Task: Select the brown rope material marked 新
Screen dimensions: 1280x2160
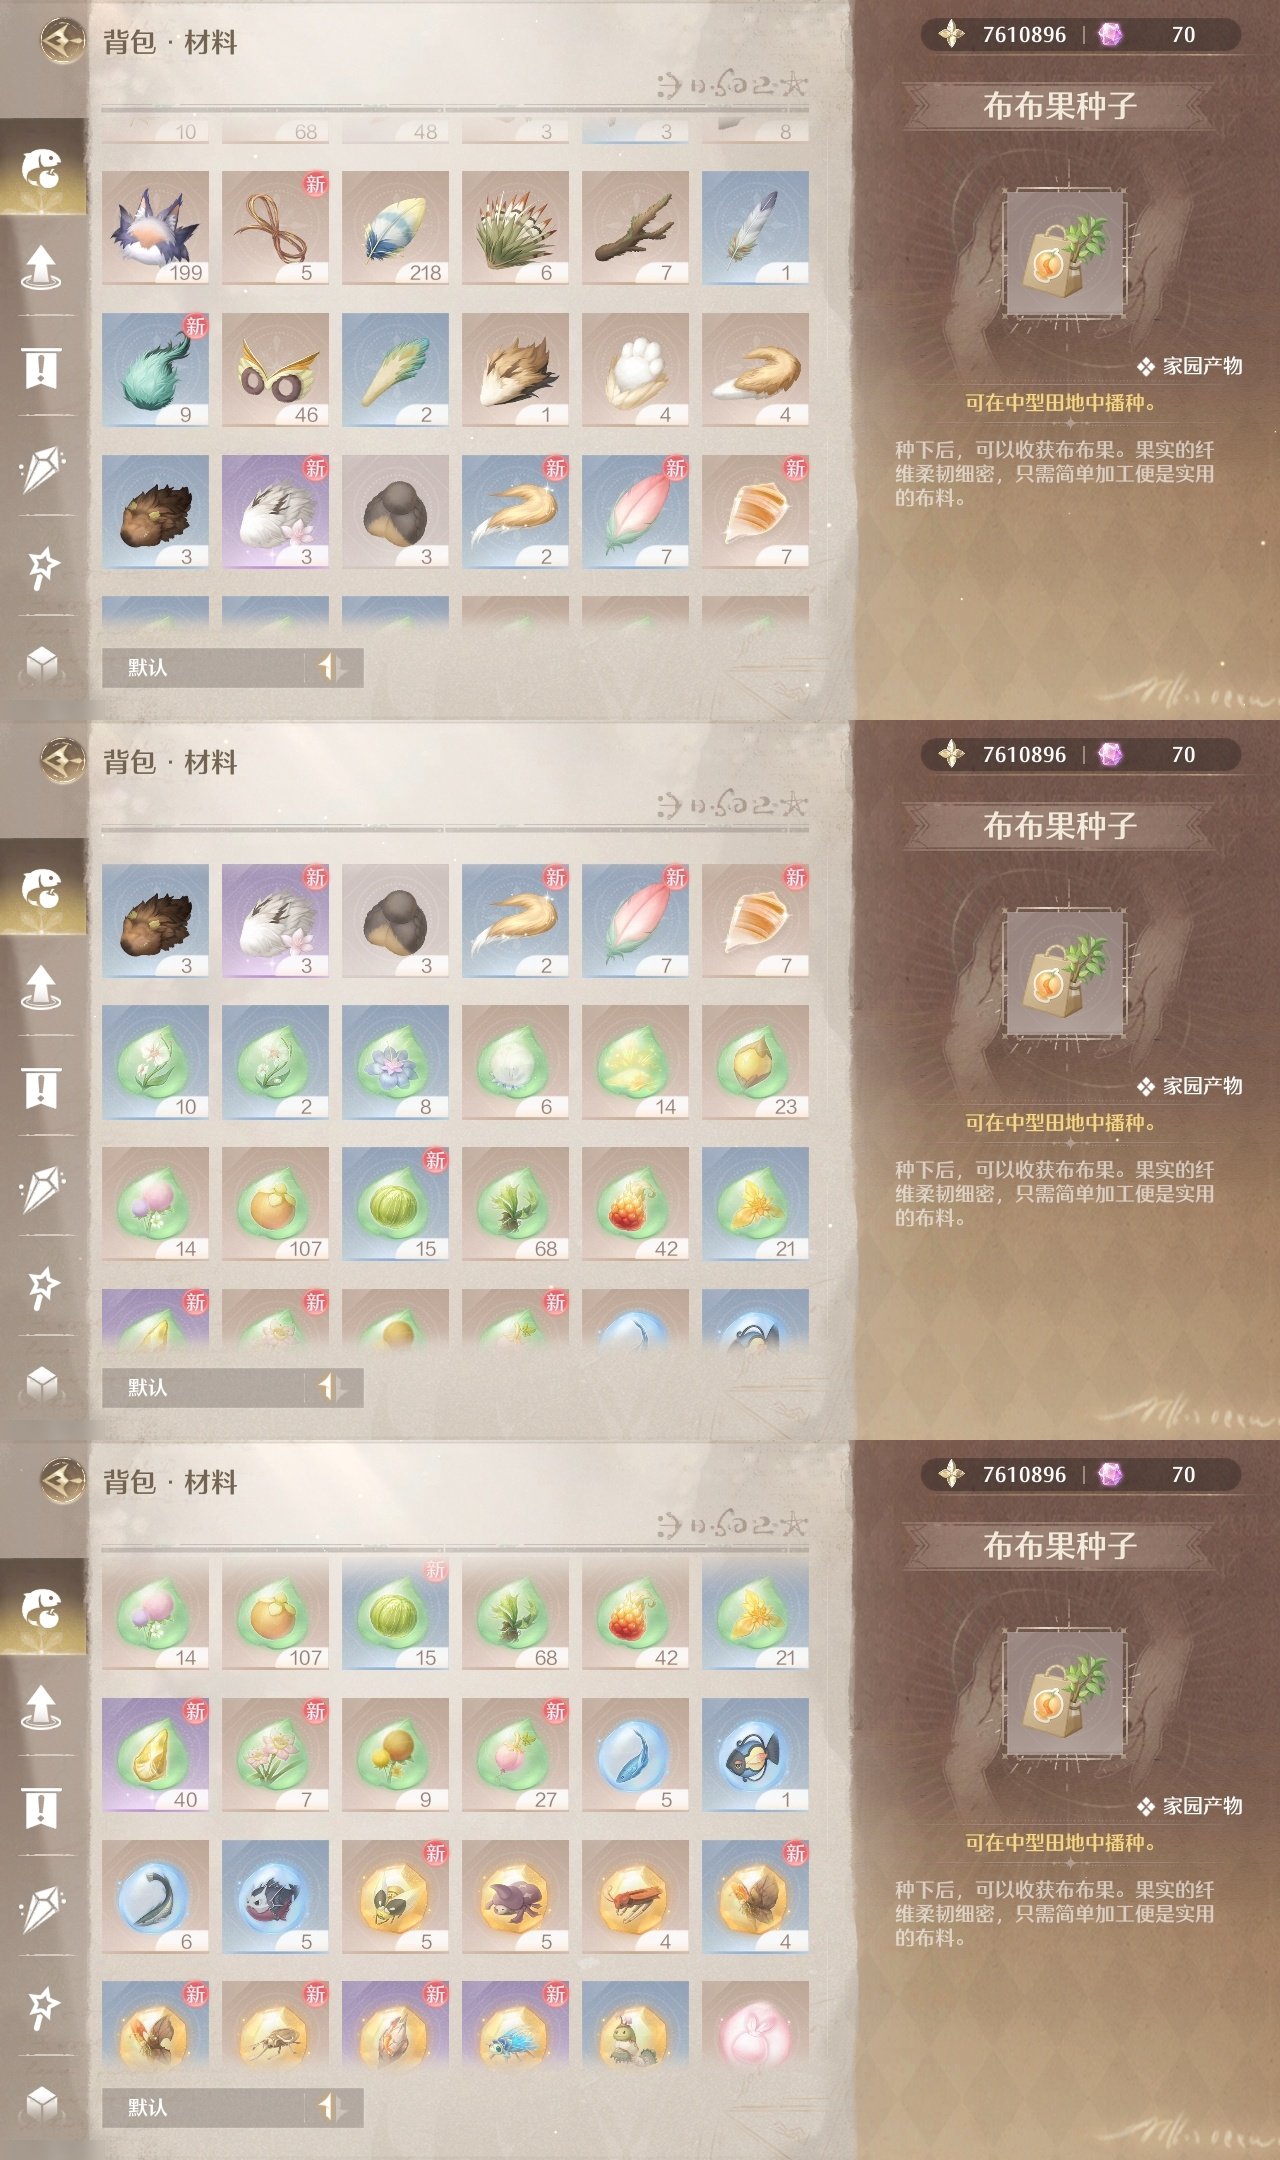Action: pos(275,228)
